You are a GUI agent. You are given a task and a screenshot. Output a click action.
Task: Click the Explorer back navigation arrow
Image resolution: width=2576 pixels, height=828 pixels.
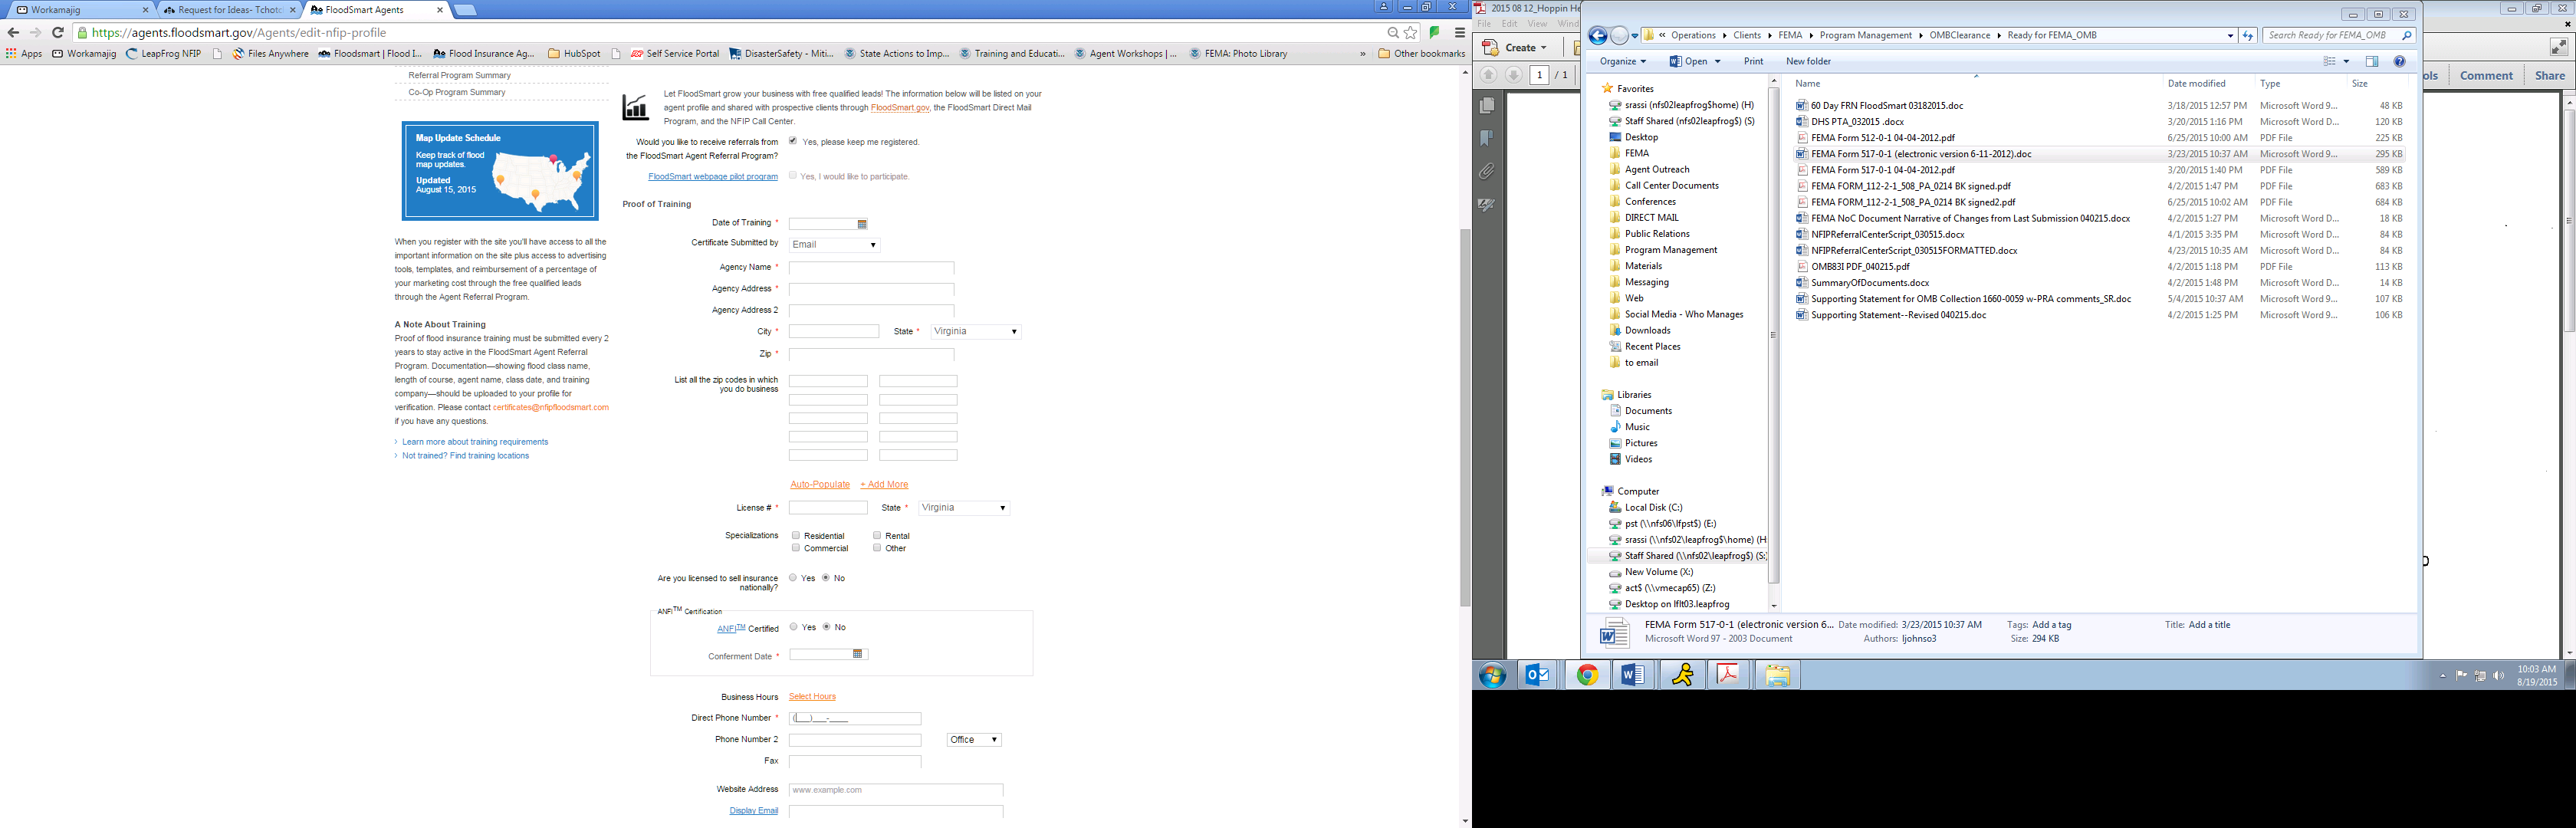[1597, 36]
